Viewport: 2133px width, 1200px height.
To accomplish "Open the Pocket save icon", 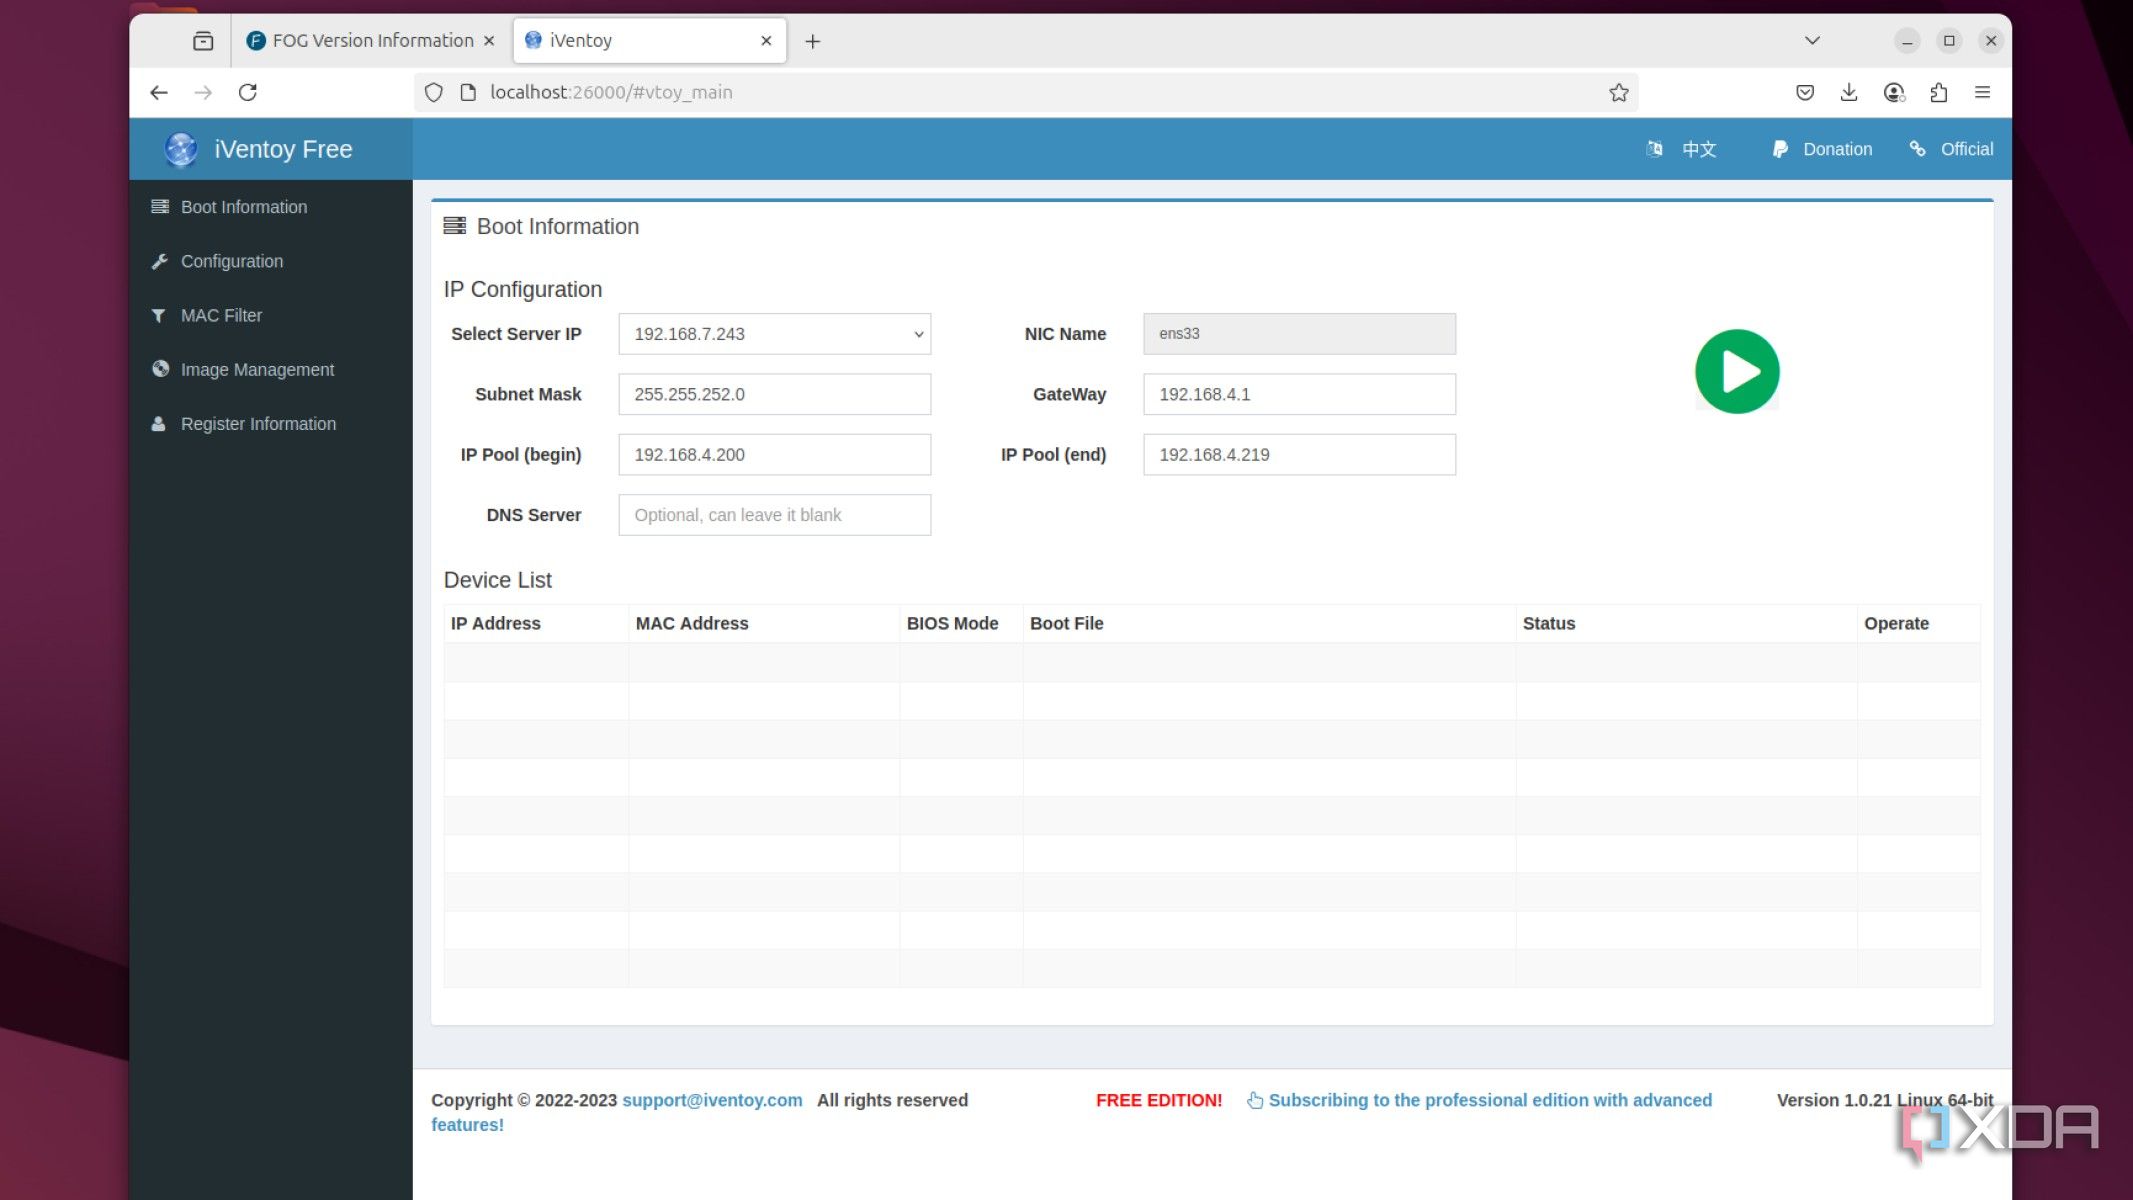I will coord(1805,92).
